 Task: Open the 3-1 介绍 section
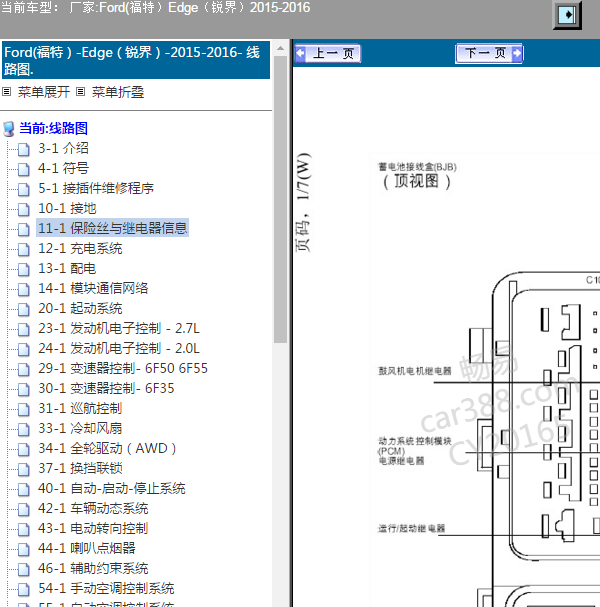[63, 148]
